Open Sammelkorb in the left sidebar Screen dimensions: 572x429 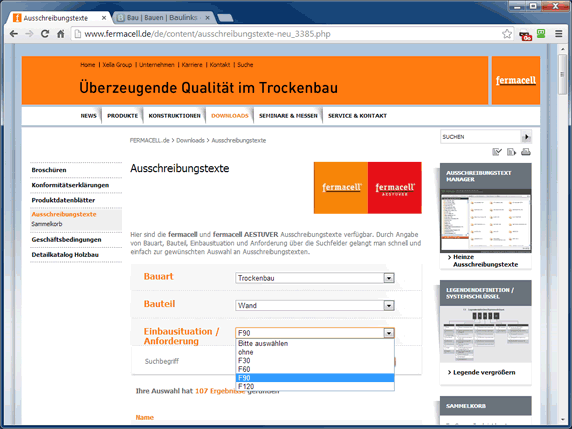(x=47, y=224)
